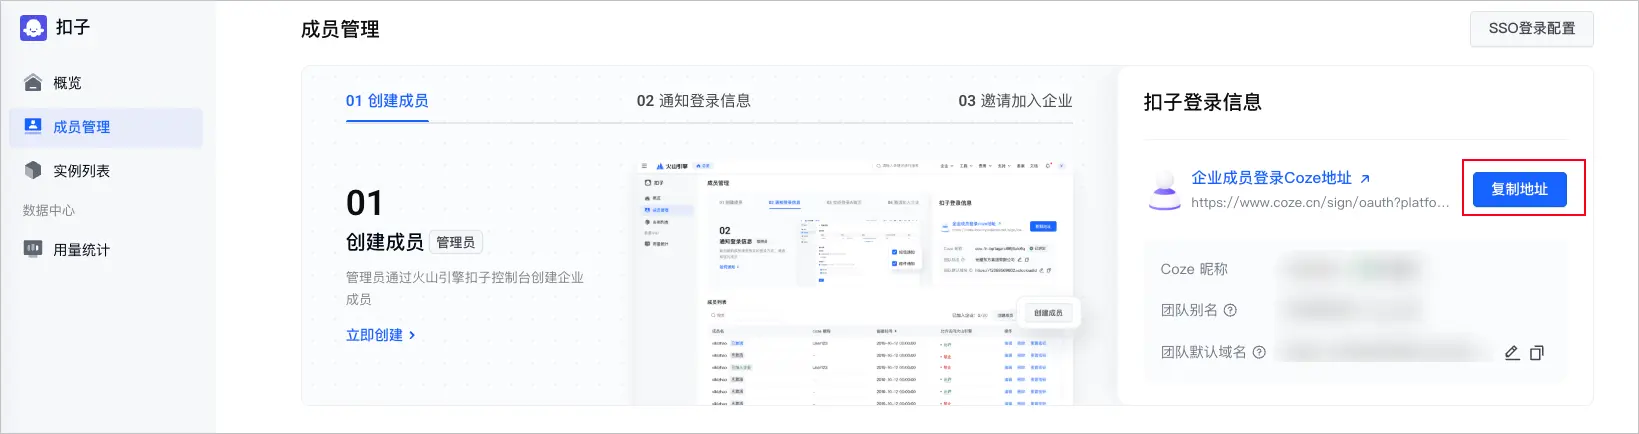Click the 扣子登录信息 heading
Viewport: 1639px width, 434px height.
1203,102
